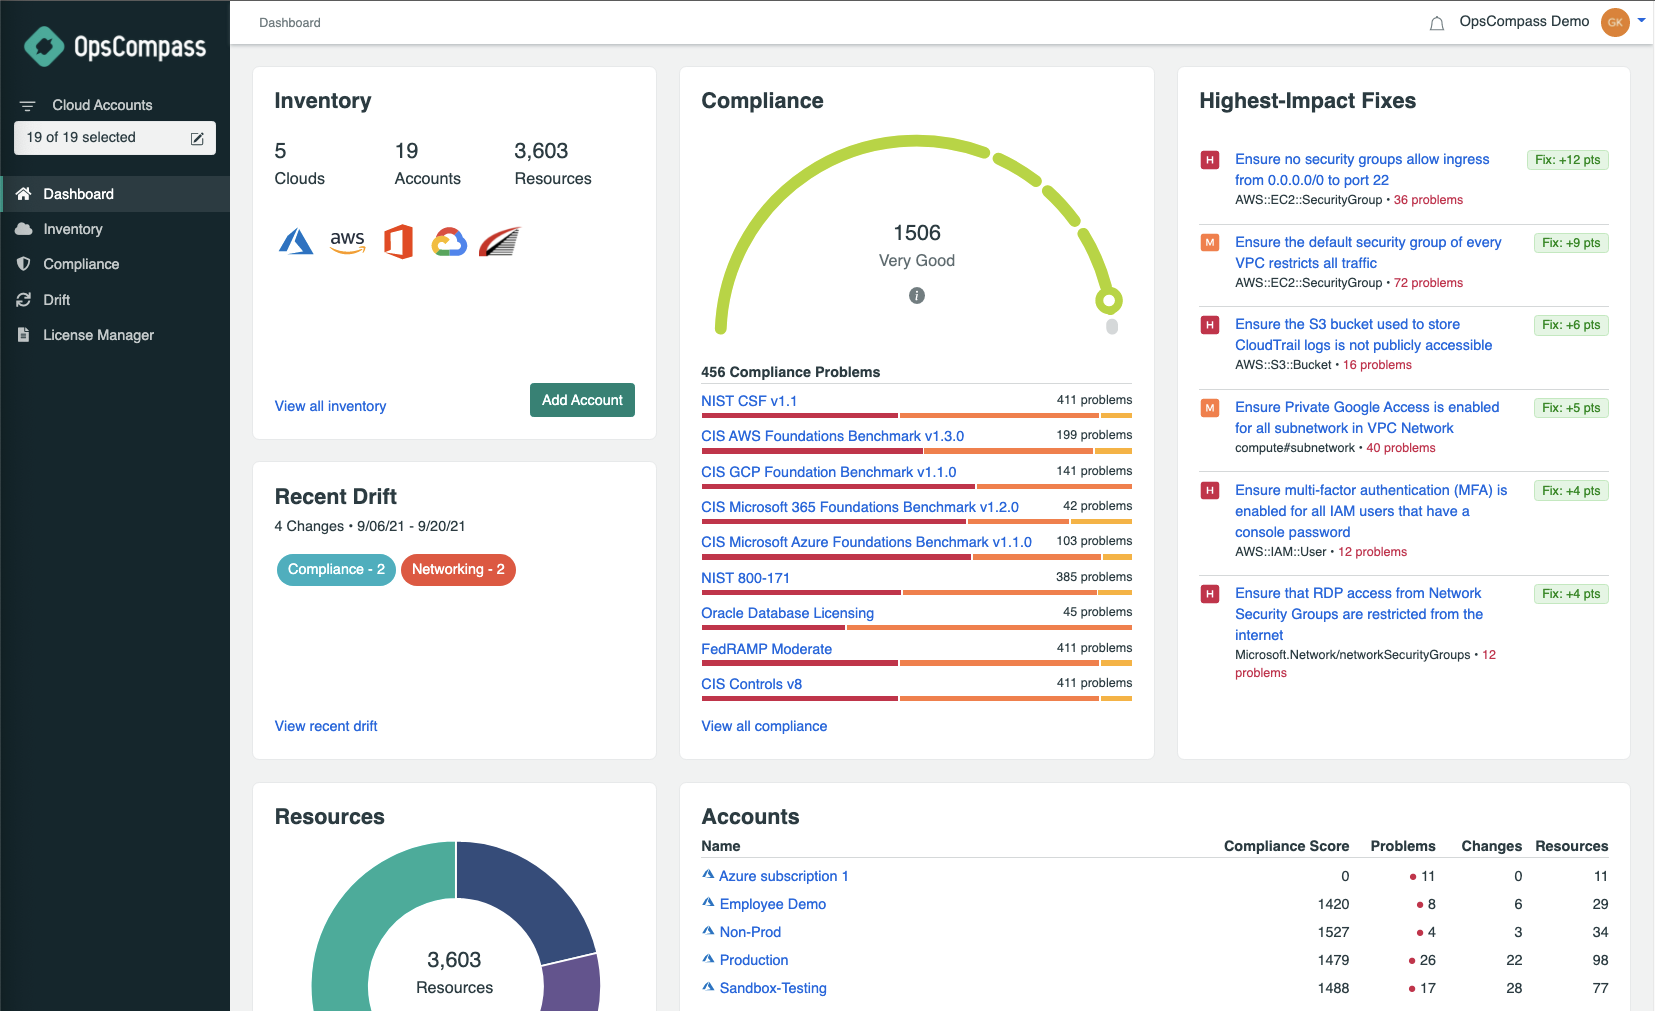Image resolution: width=1655 pixels, height=1011 pixels.
Task: Open CIS AWS Foundations Benchmark v1.3.0
Action: coord(832,436)
